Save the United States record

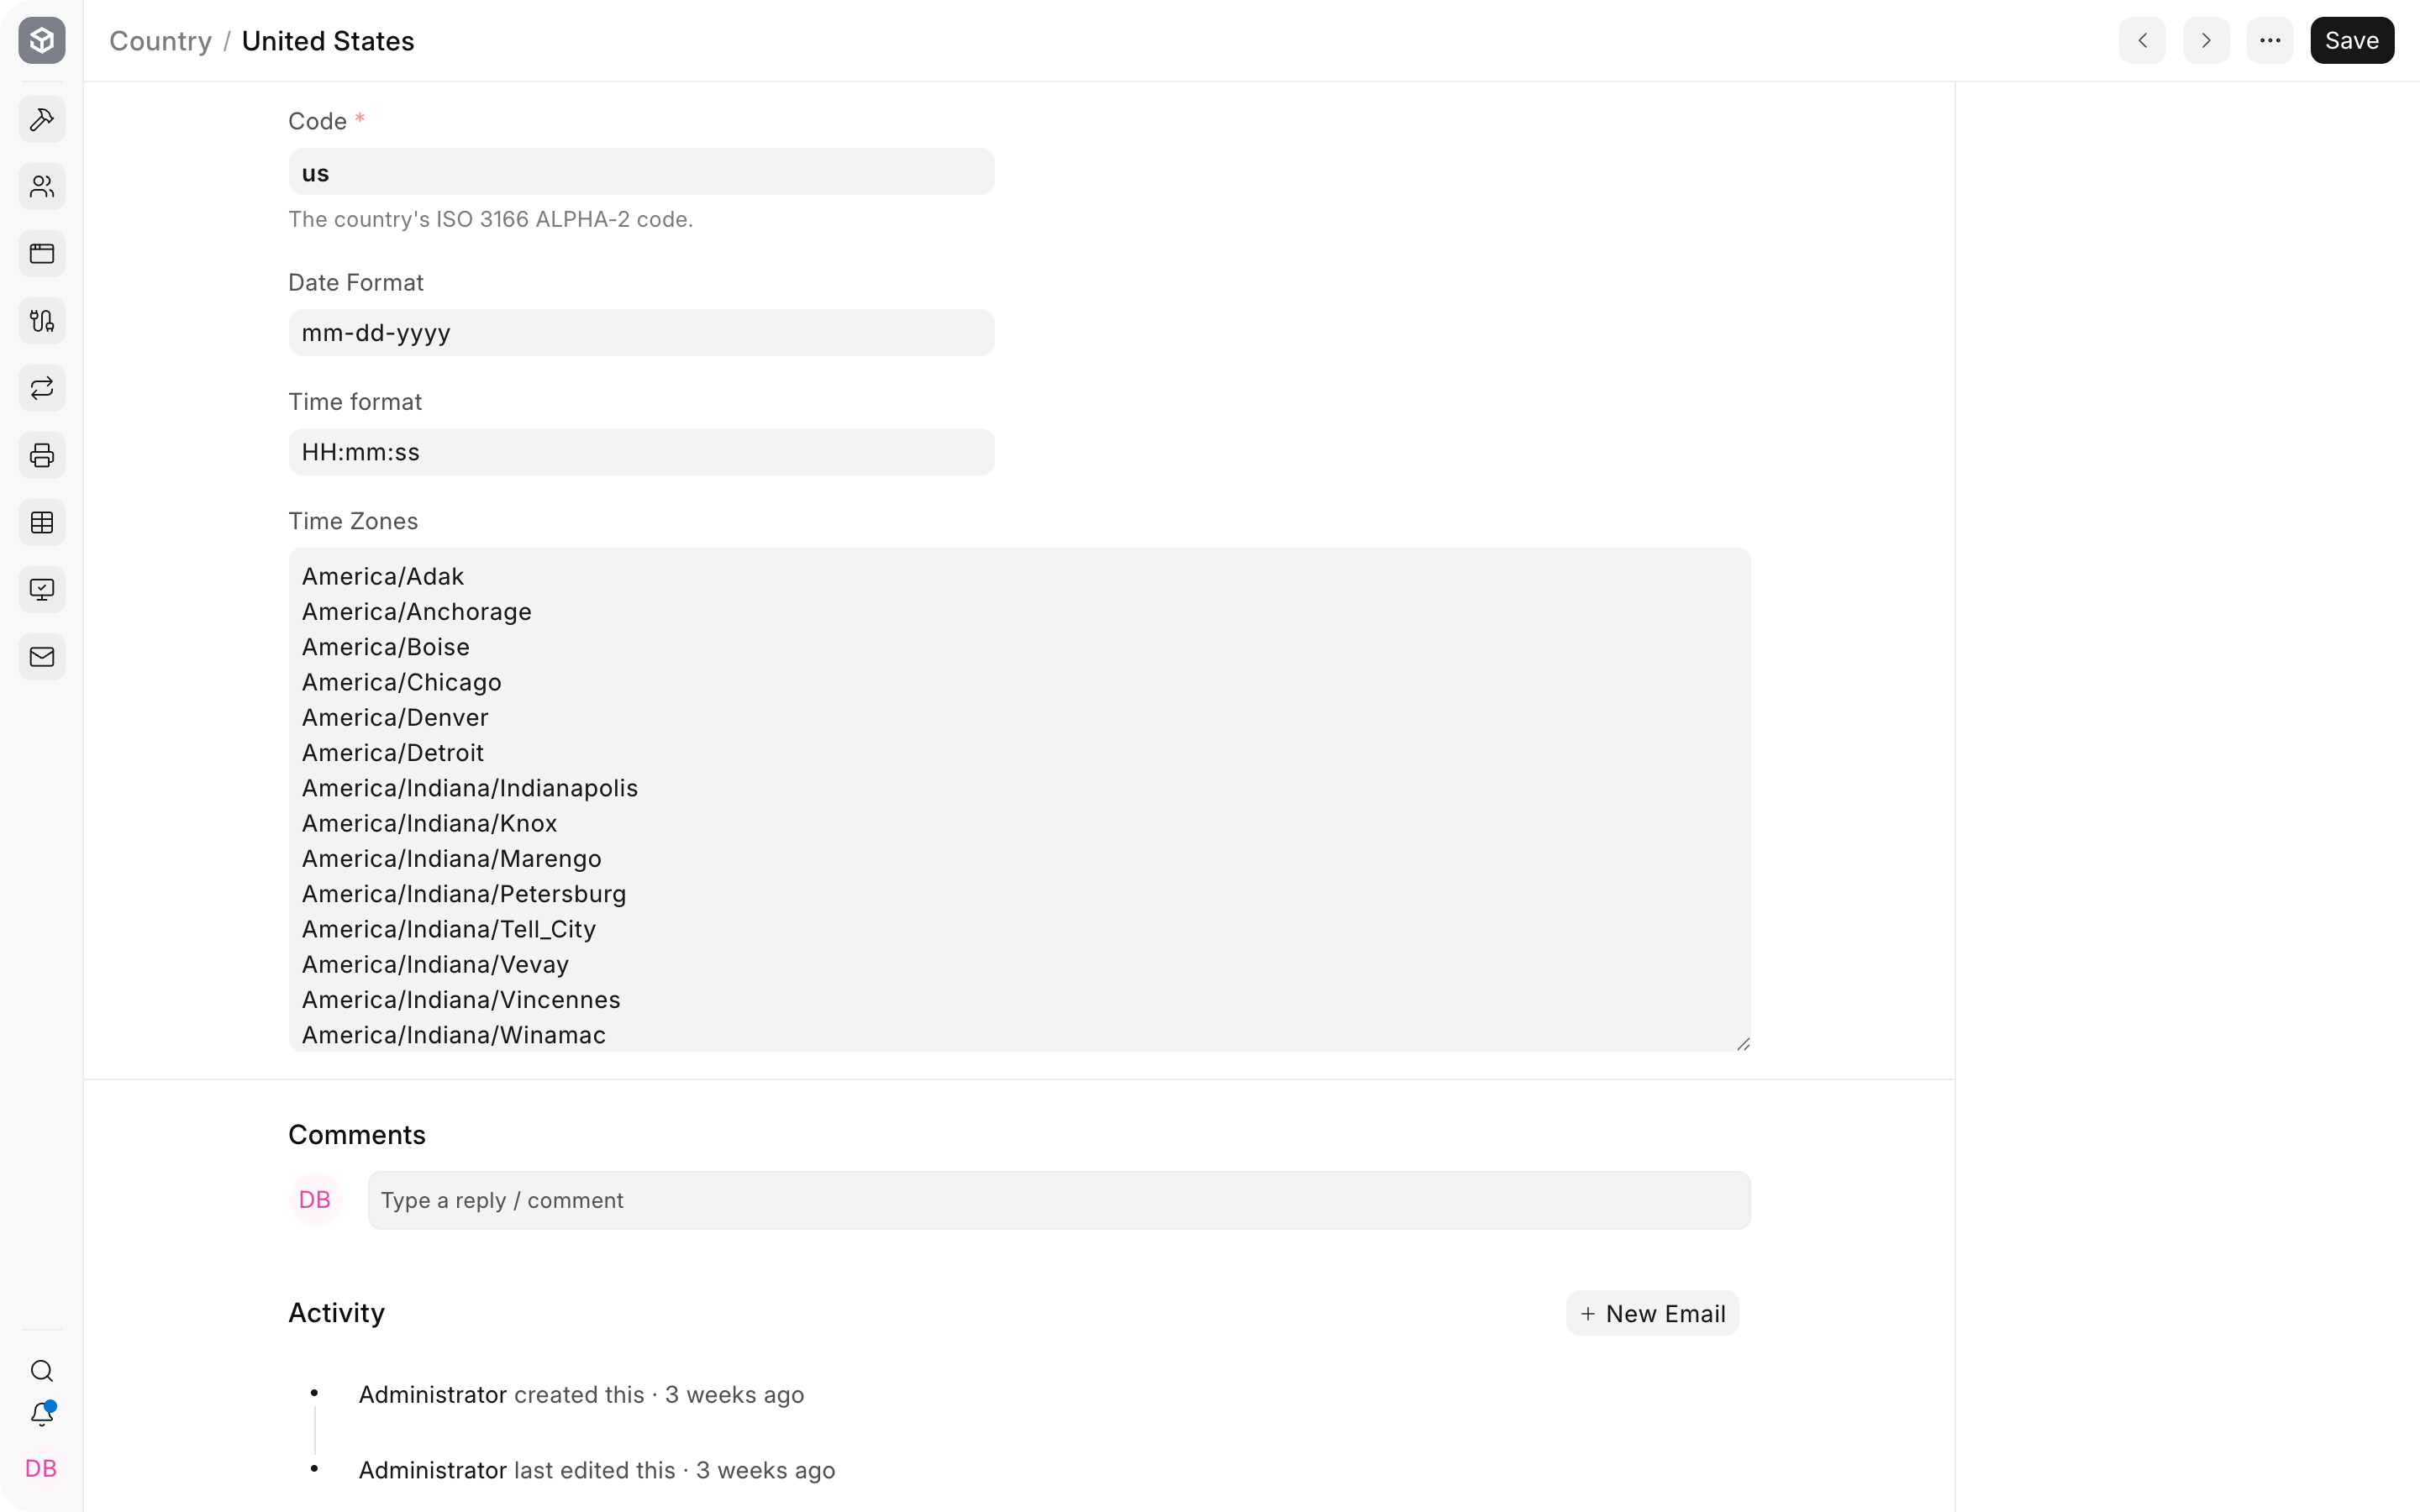[x=2351, y=40]
